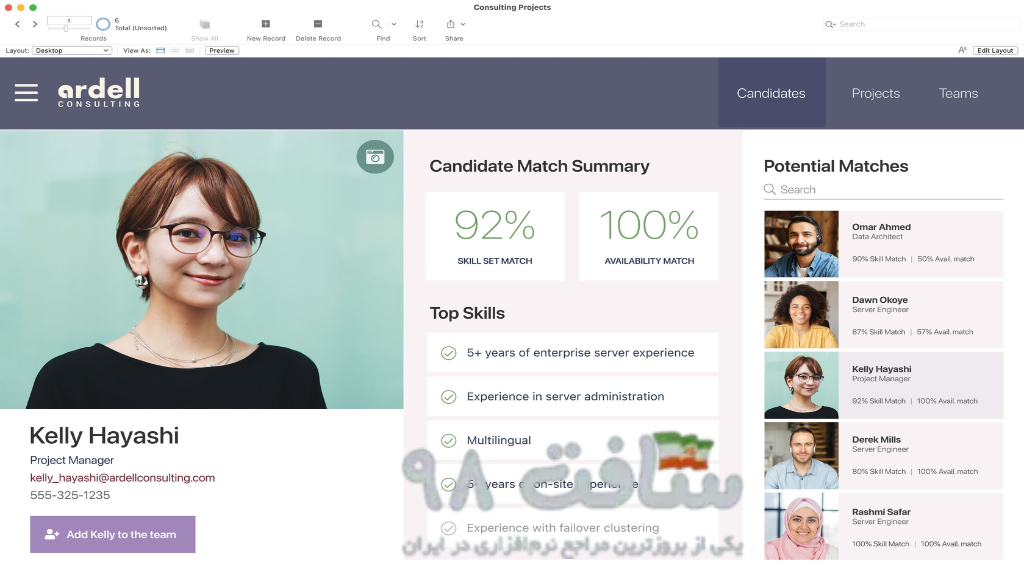This screenshot has height=576, width=1024.
Task: Switch to View As table
Action: pos(190,50)
